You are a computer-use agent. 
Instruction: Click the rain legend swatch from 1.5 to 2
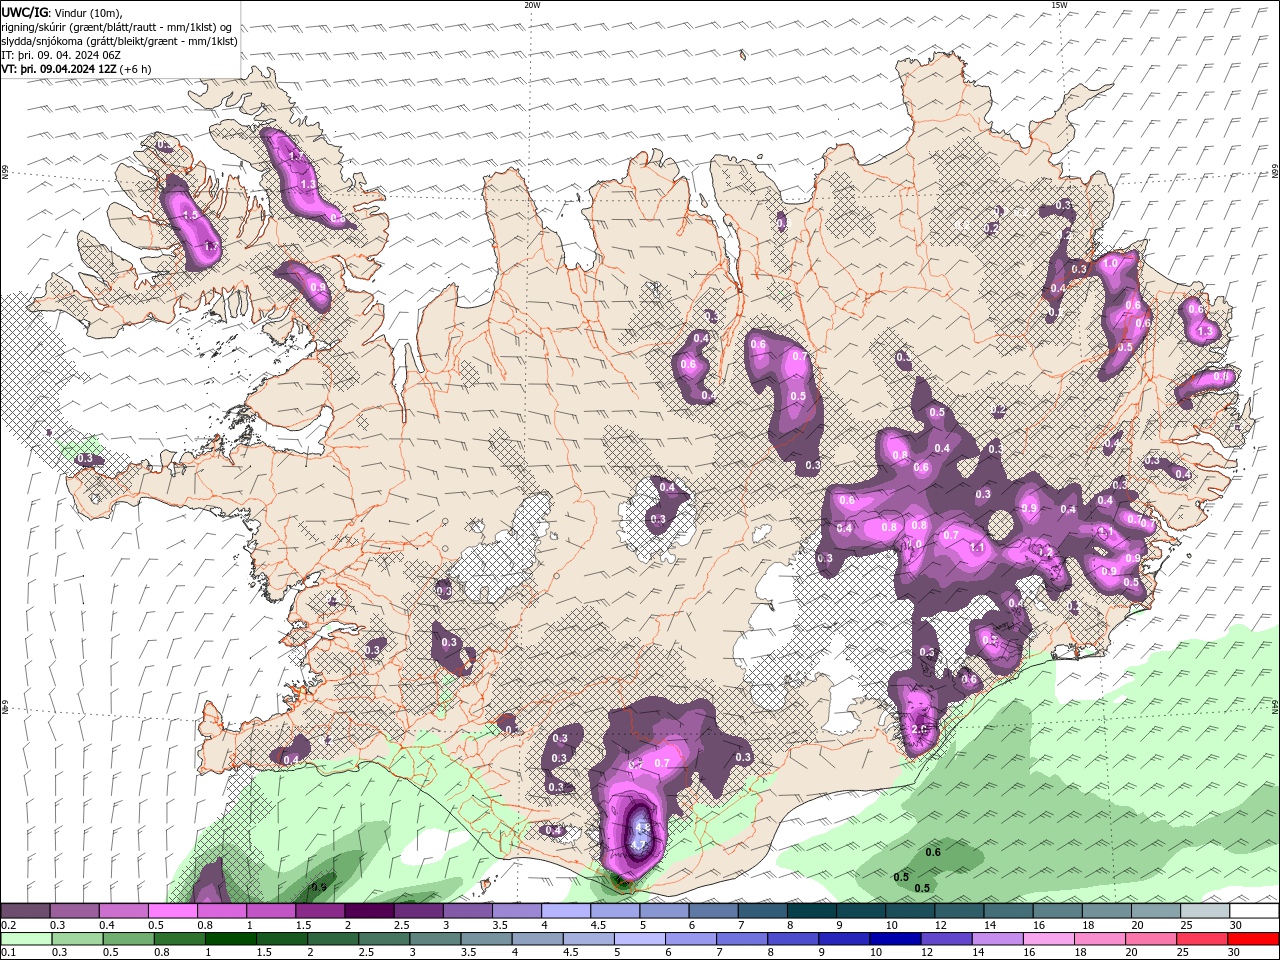[x=282, y=939]
